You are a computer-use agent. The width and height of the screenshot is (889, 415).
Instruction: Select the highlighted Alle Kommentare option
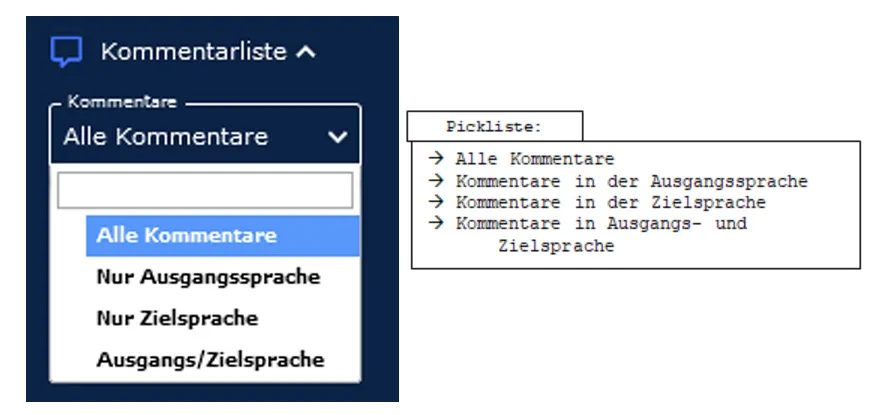click(223, 236)
